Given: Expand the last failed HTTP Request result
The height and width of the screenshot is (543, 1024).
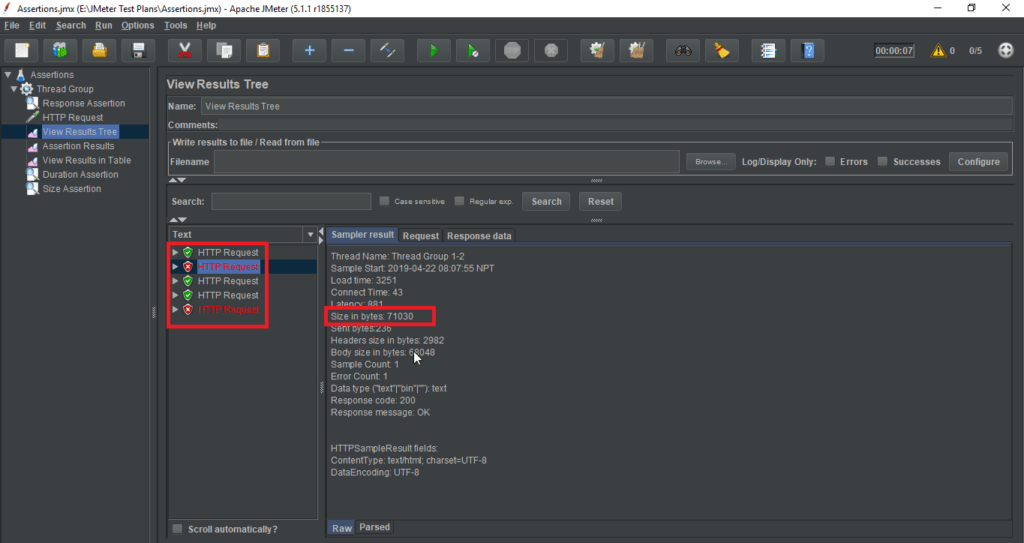Looking at the screenshot, I should click(x=175, y=309).
